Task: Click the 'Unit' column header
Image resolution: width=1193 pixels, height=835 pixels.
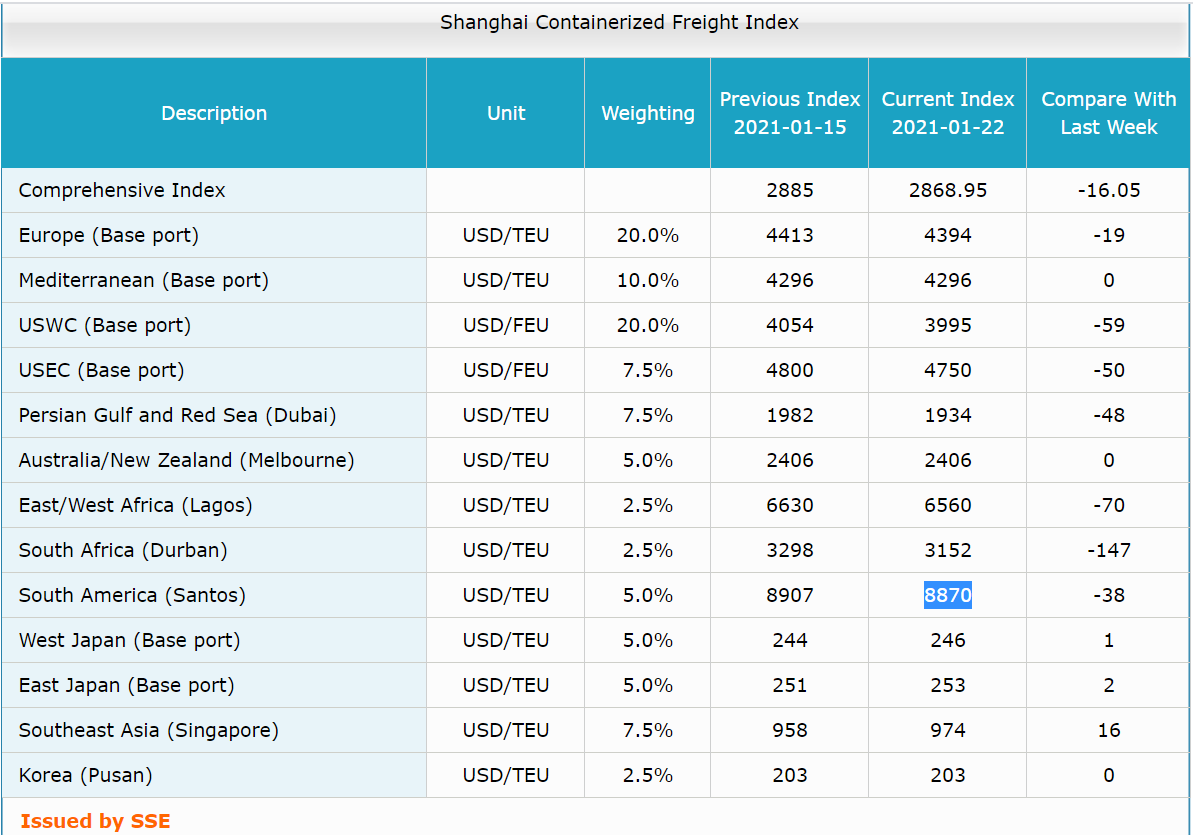Action: pos(505,113)
